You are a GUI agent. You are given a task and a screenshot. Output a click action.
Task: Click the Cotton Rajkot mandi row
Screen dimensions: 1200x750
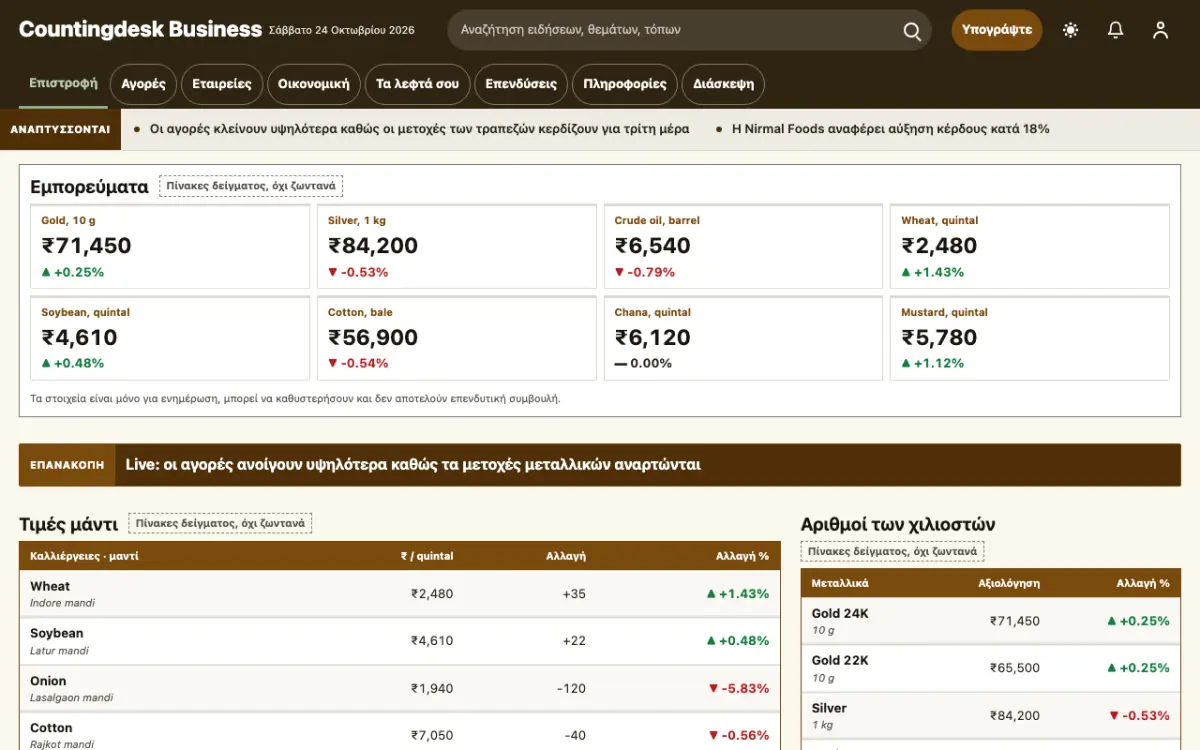tap(400, 734)
